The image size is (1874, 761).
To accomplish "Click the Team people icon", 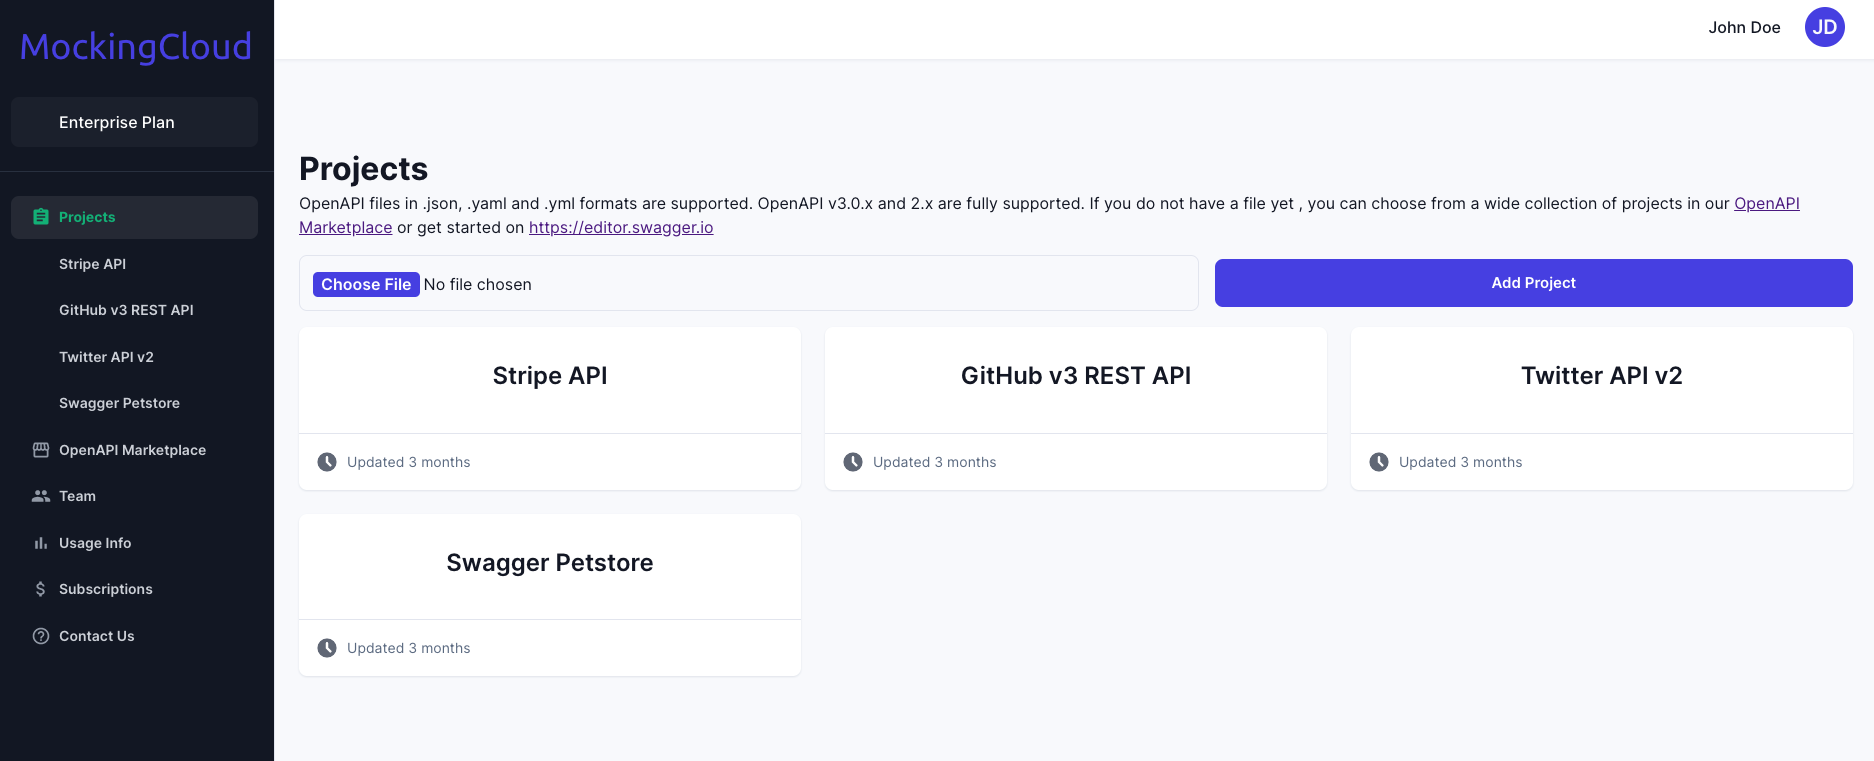I will 41,496.
